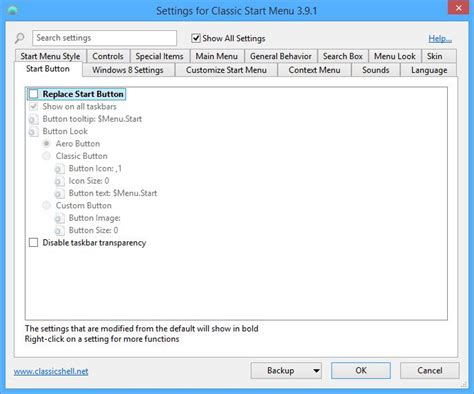Open the Language tab
The width and height of the screenshot is (474, 394).
pos(429,70)
